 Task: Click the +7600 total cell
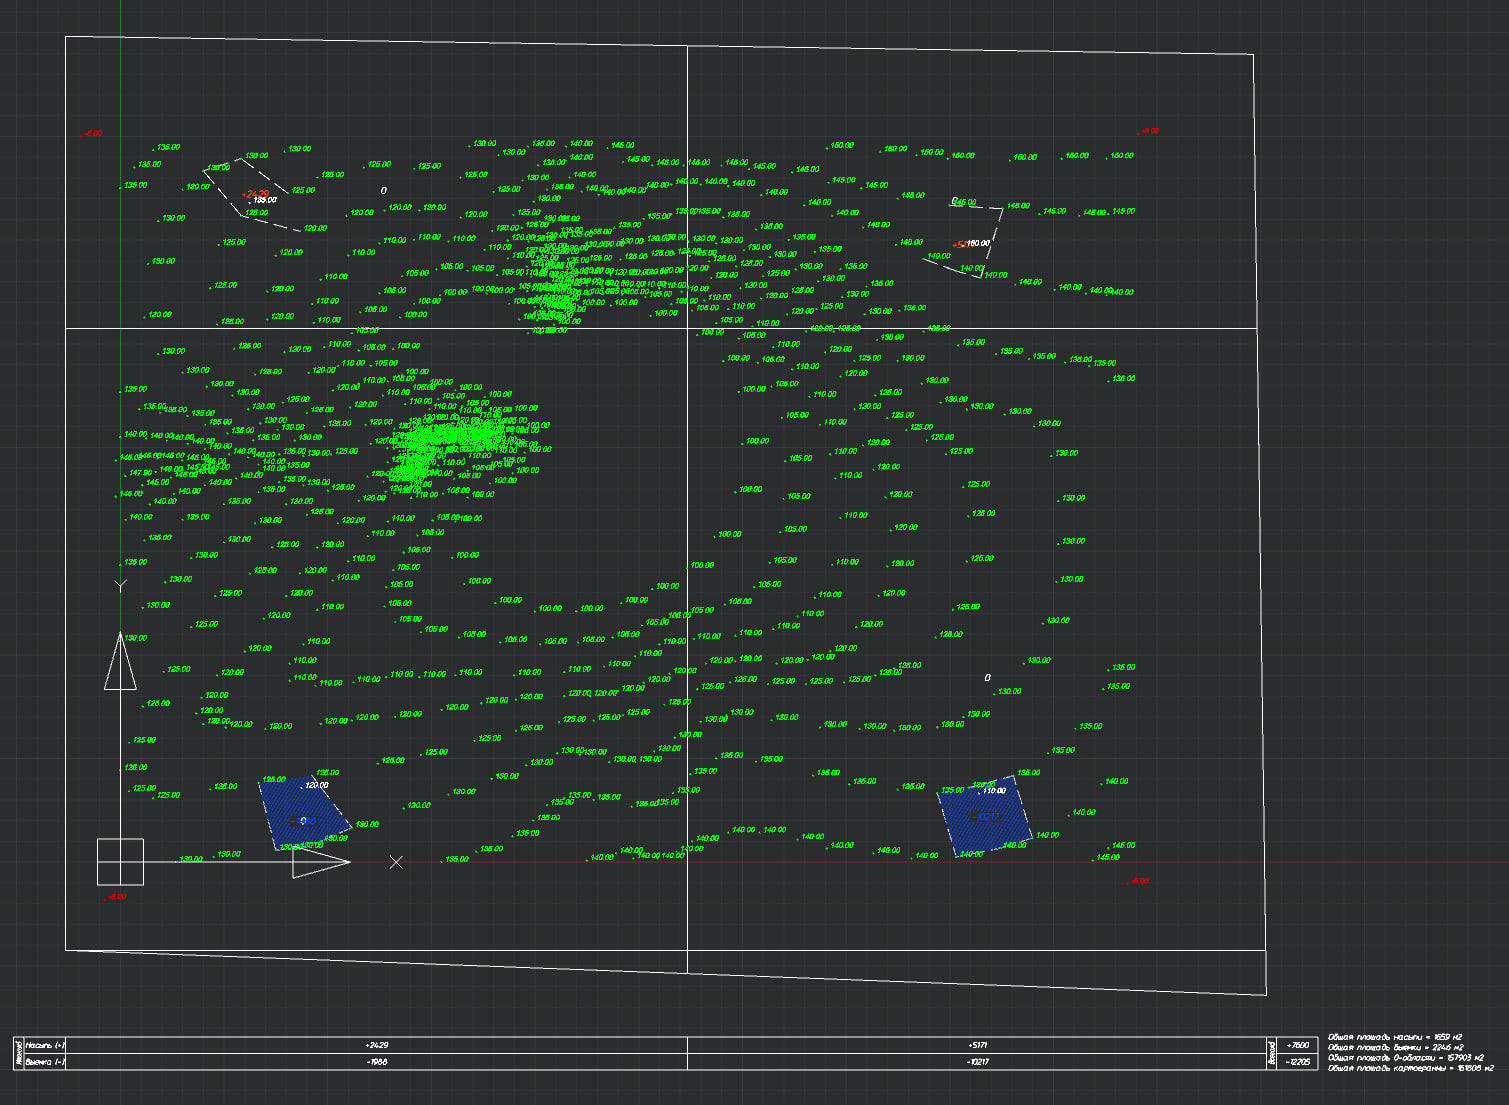coord(1299,1045)
